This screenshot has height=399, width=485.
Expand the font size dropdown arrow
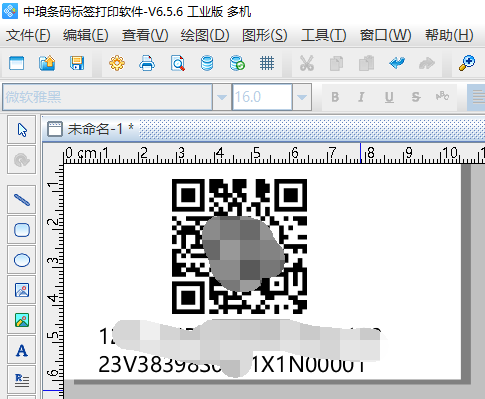tap(302, 97)
